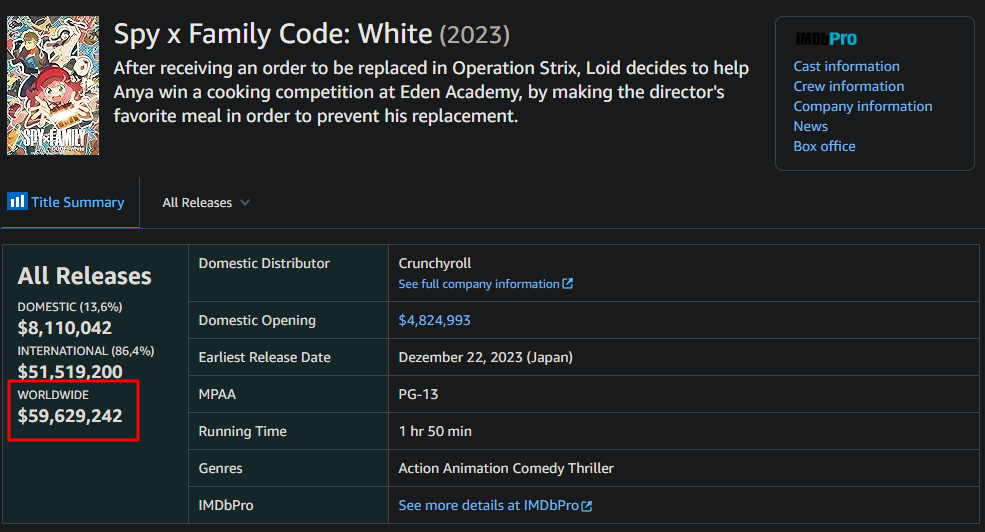Open the Crew information link
Image resolution: width=985 pixels, height=532 pixels.
pos(849,86)
